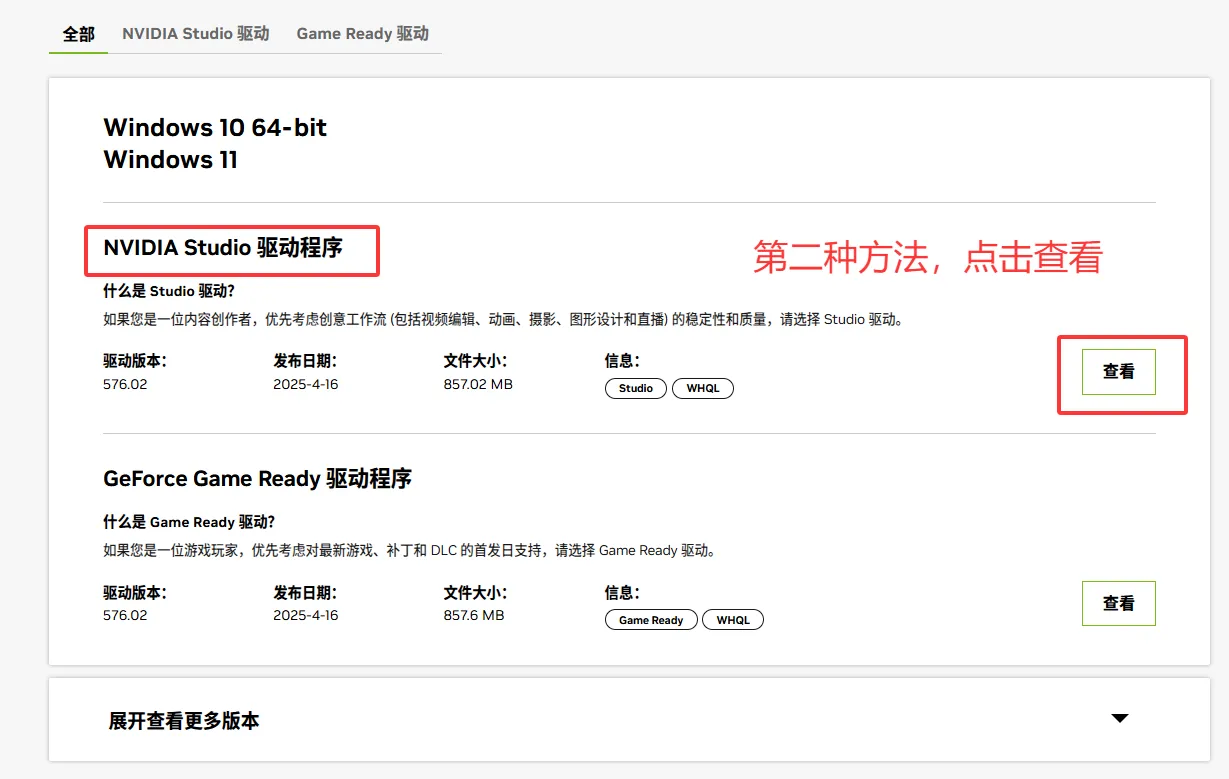1229x779 pixels.
Task: Click WHQL tag in Game Ready row
Action: pos(733,620)
